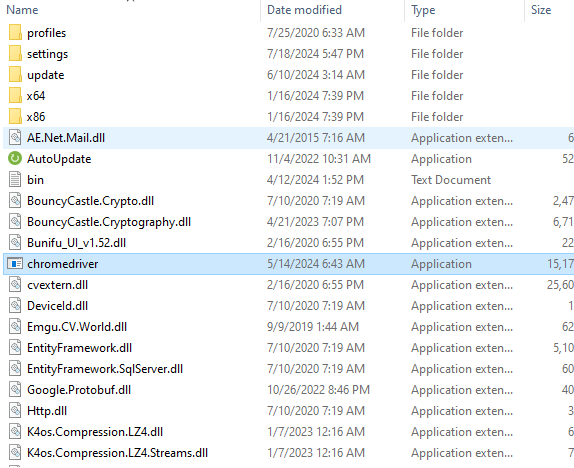Click the Google.Protobuf.dll file icon
574x468 pixels.
tap(15, 390)
